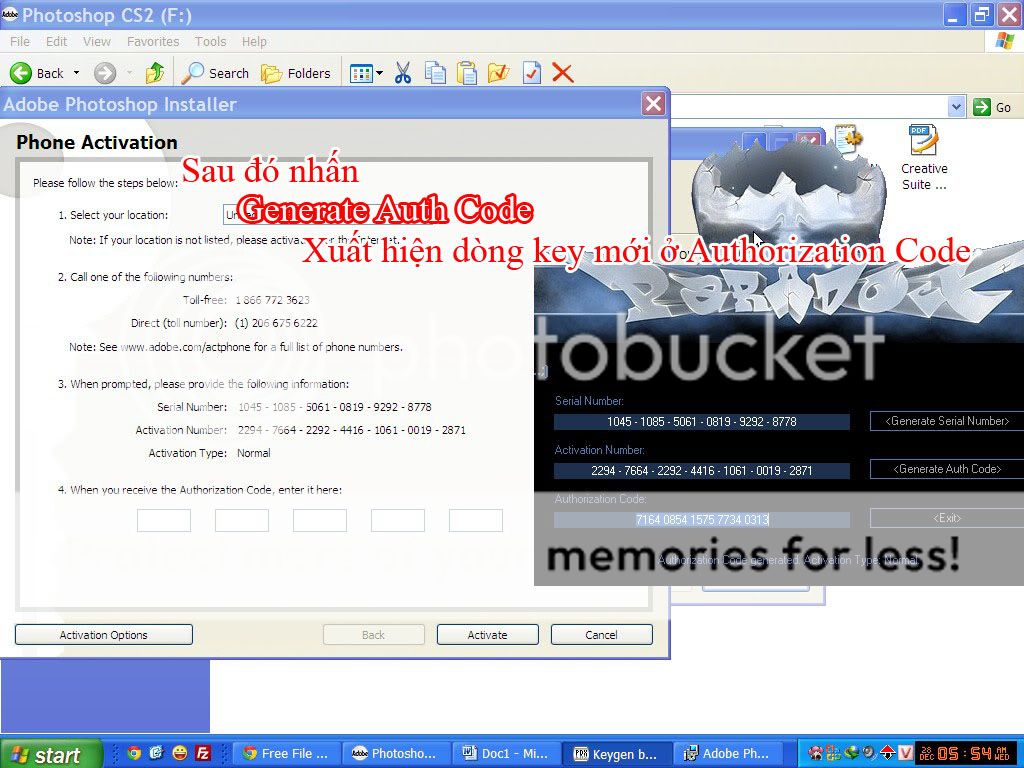Screen dimensions: 1024x768
Task: Open the Edit menu
Action: click(x=56, y=42)
